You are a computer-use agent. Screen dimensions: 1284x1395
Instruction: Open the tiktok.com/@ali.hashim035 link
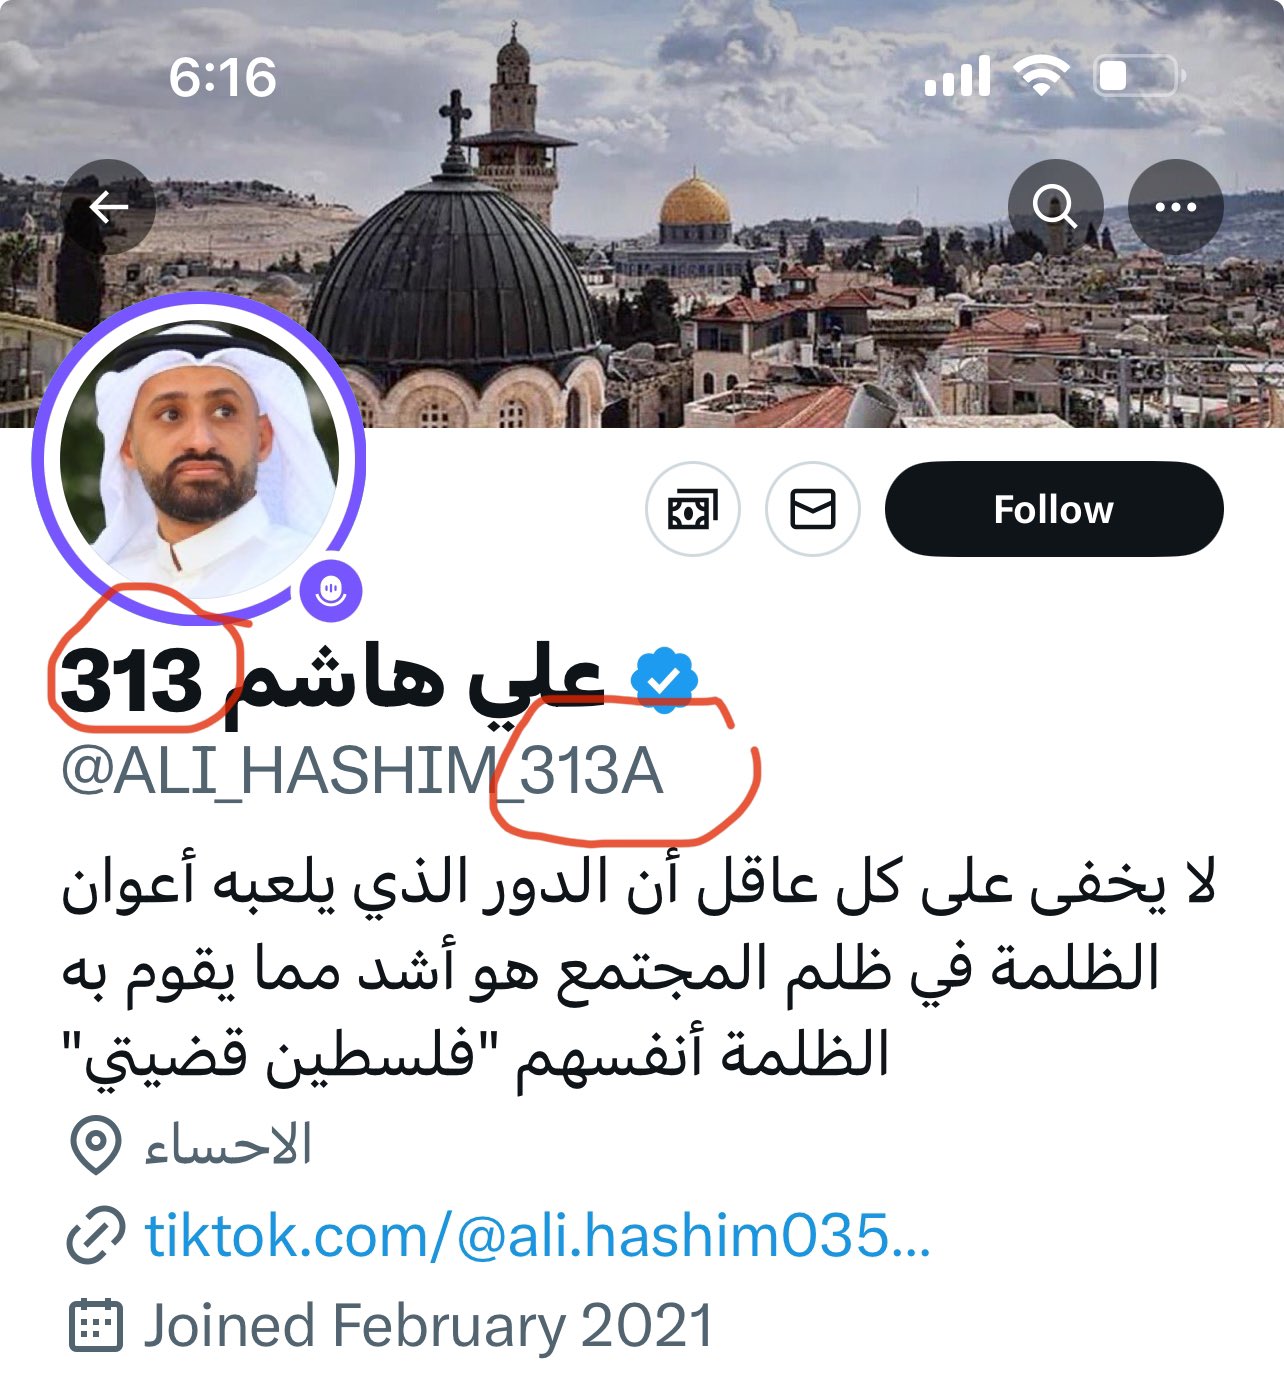coord(538,1236)
